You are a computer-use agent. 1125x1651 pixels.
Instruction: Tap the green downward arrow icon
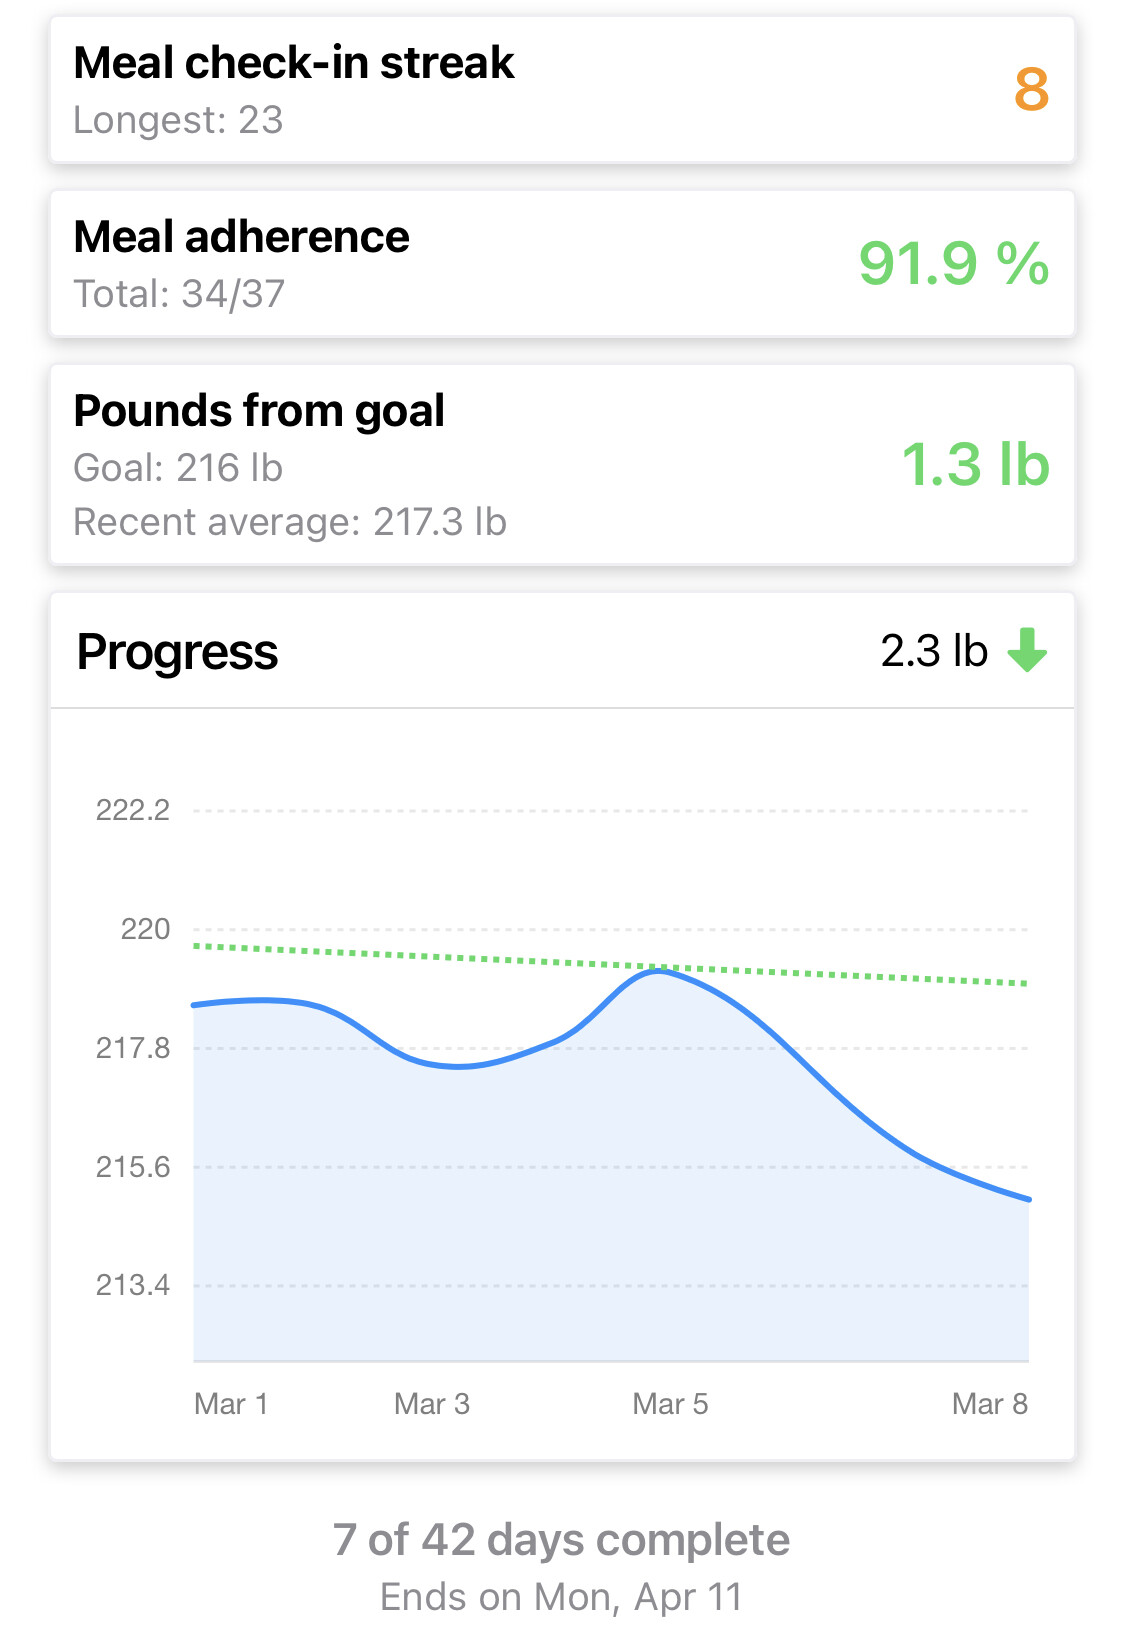(1027, 650)
